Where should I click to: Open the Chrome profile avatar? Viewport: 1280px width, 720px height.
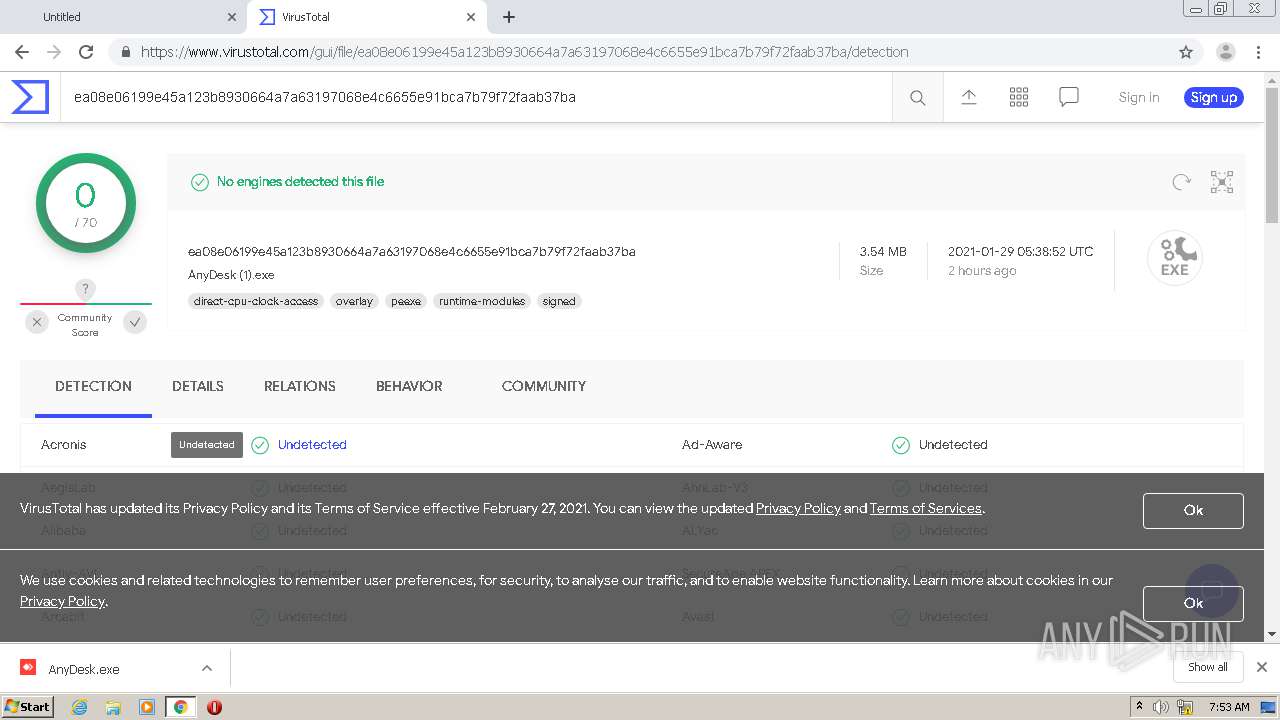1226,52
